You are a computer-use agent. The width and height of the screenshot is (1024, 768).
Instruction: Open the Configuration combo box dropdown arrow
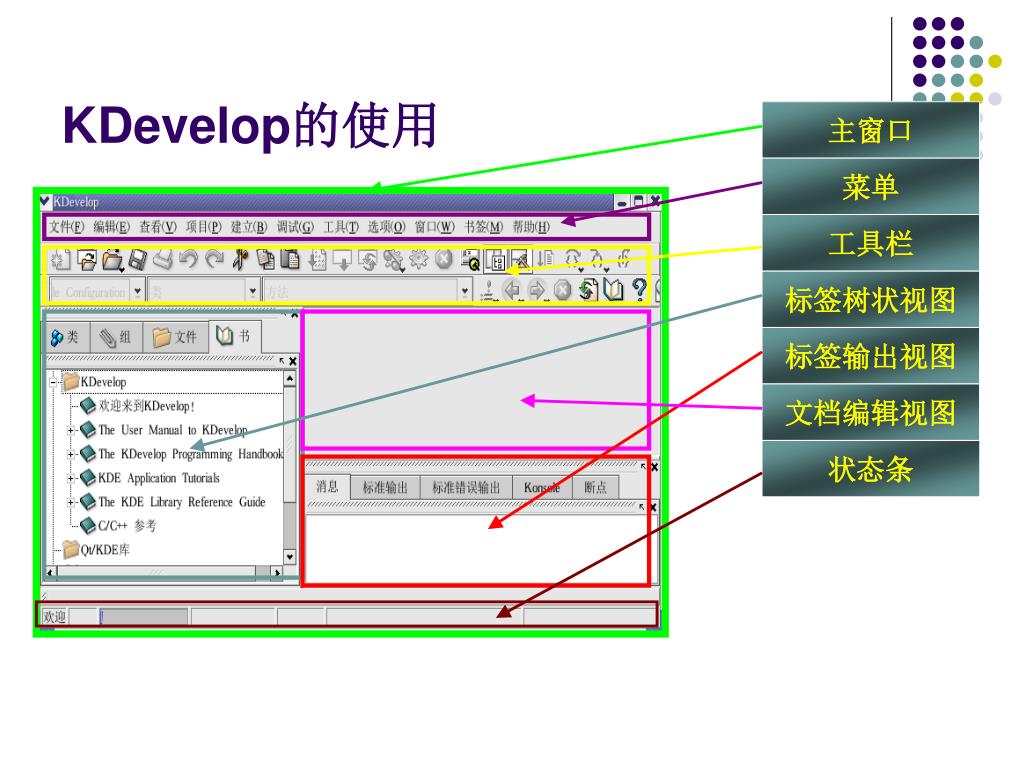[138, 291]
